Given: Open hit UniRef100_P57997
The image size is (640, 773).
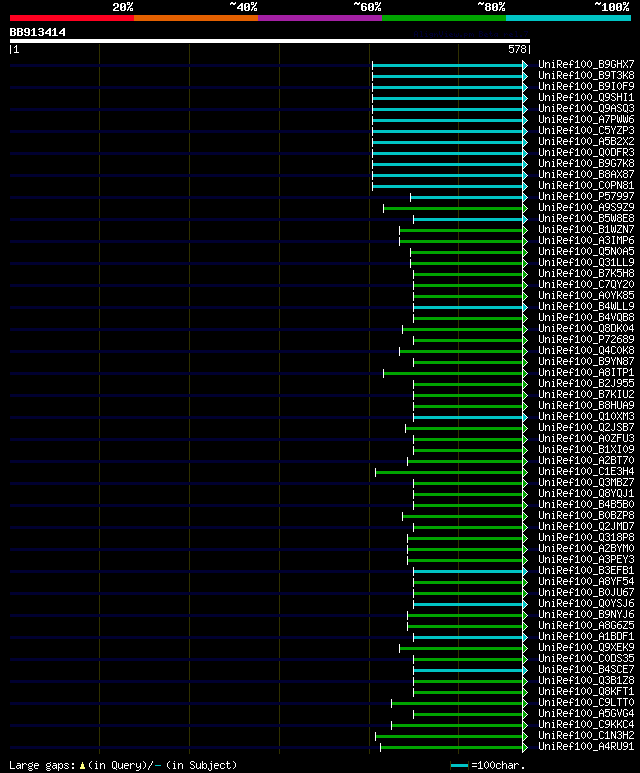Looking at the screenshot, I should pos(586,197).
